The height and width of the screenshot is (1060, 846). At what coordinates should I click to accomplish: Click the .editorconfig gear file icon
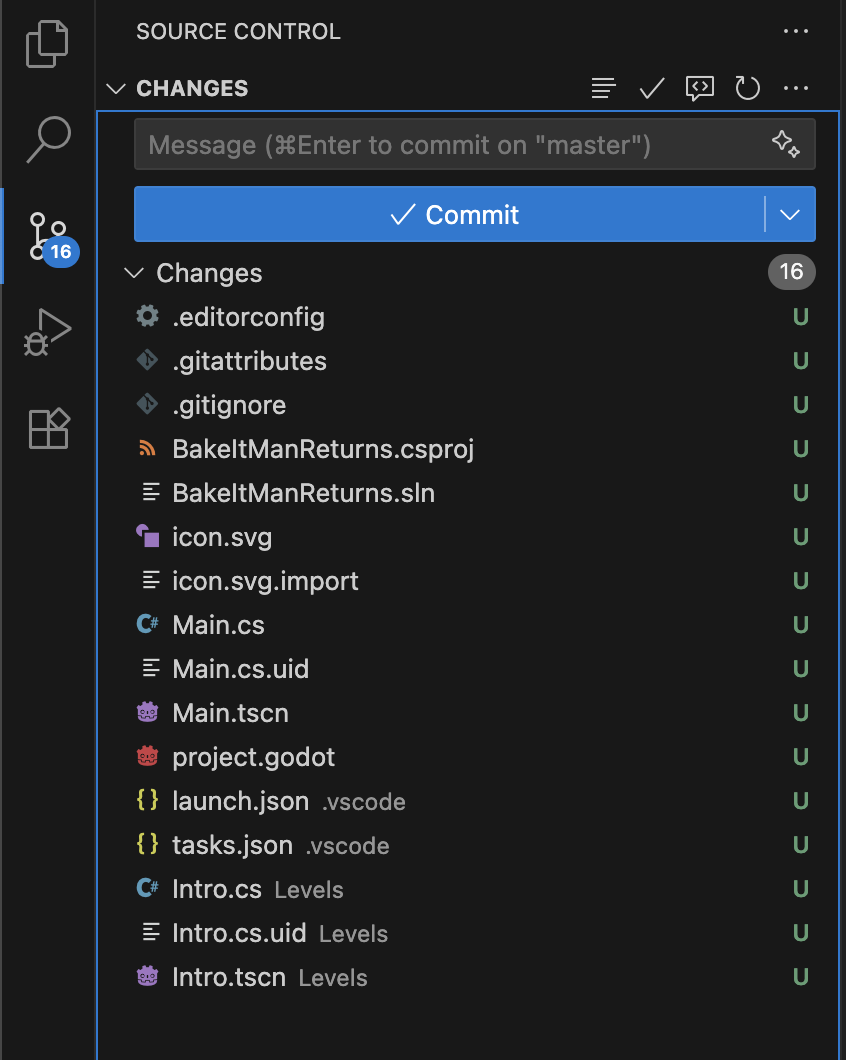click(147, 316)
